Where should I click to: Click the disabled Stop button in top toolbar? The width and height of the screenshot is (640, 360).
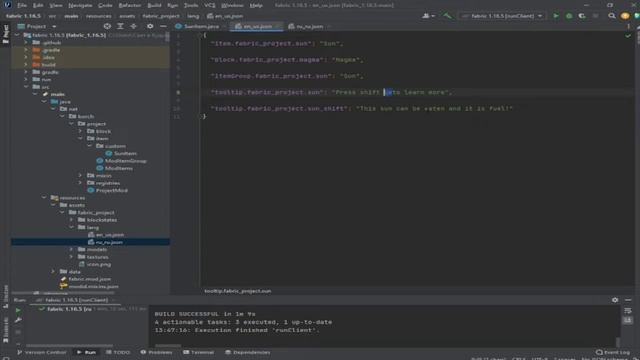[x=596, y=16]
